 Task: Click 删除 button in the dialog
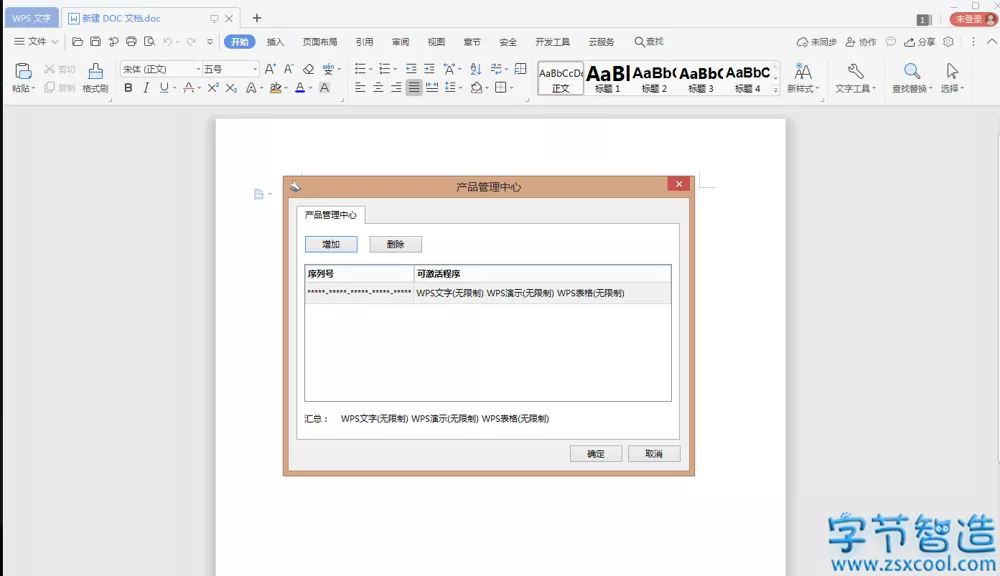[x=395, y=244]
